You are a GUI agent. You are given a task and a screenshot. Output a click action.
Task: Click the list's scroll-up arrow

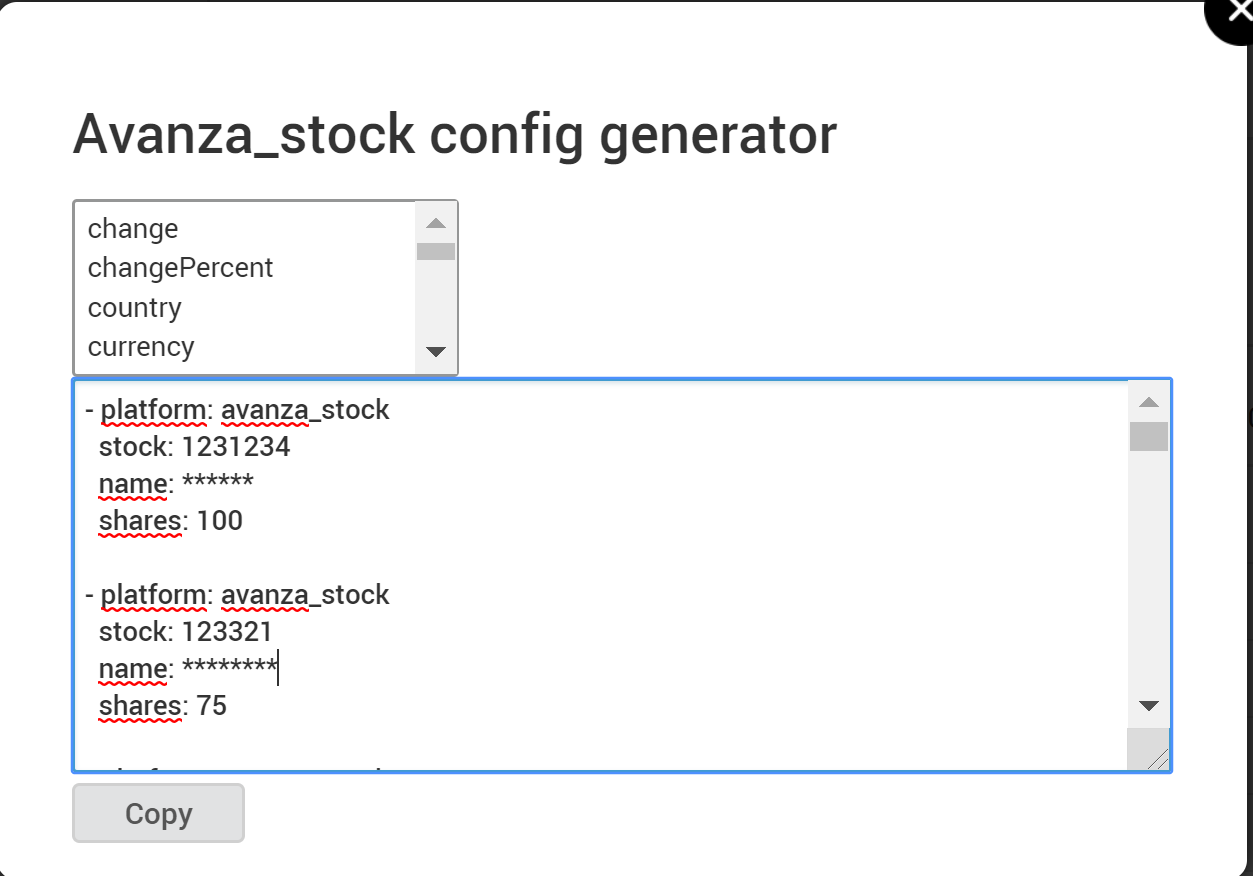(x=434, y=221)
